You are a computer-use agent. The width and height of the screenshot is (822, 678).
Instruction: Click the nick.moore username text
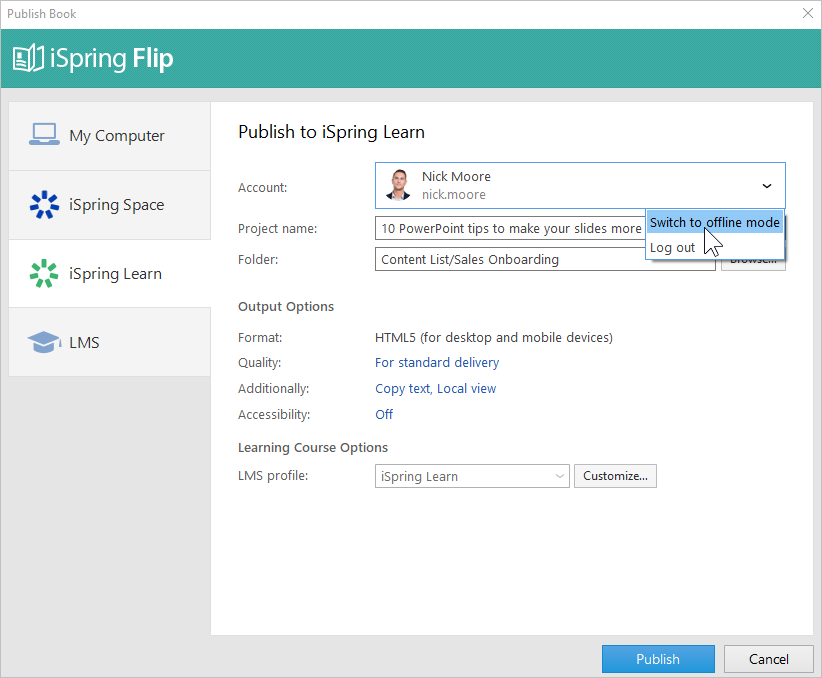click(453, 195)
